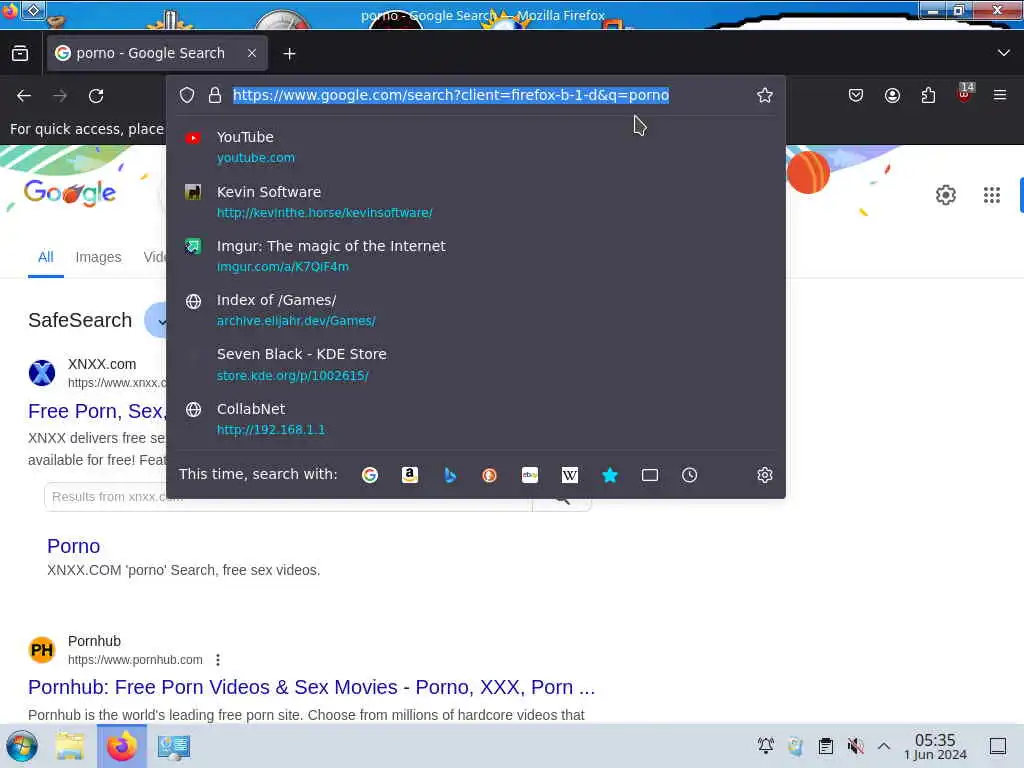Open tracking protection shield icon
The height and width of the screenshot is (768, 1024).
[x=187, y=95]
